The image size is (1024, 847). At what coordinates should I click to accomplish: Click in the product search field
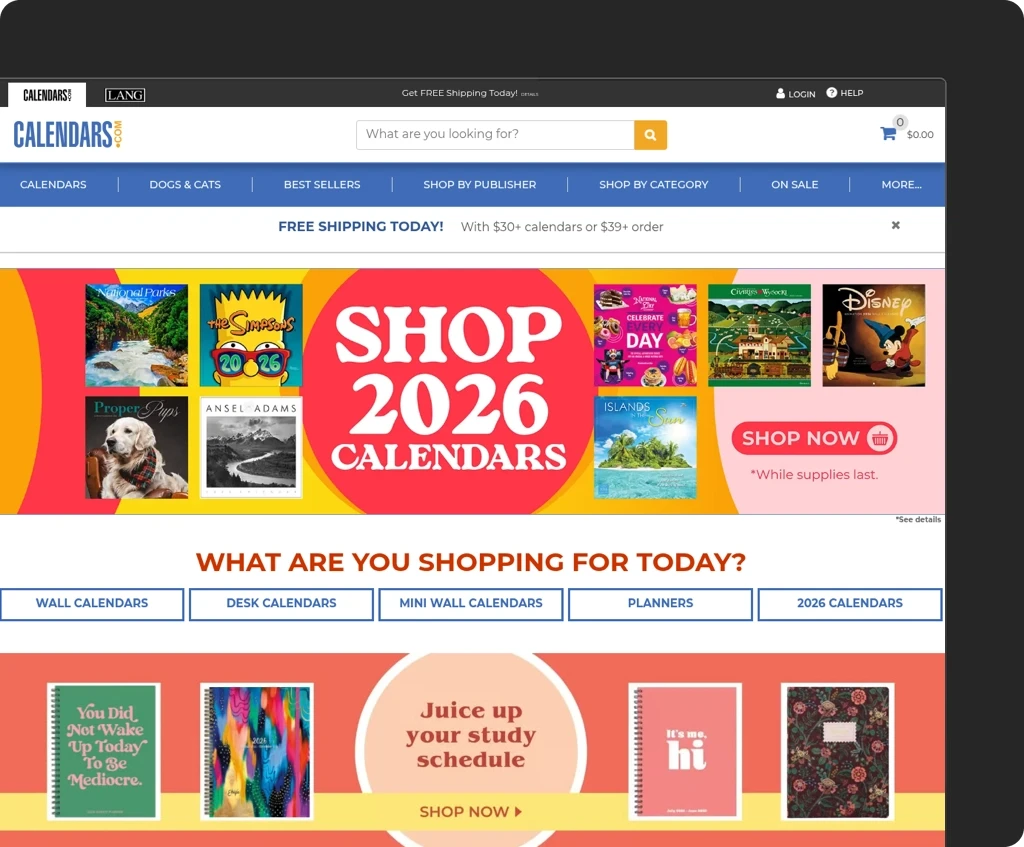pyautogui.click(x=495, y=135)
